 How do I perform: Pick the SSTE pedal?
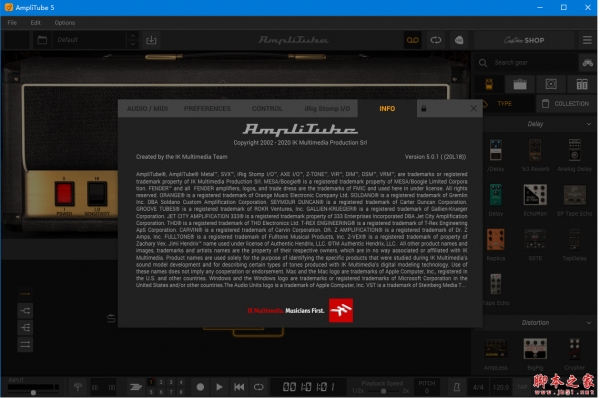tap(535, 244)
